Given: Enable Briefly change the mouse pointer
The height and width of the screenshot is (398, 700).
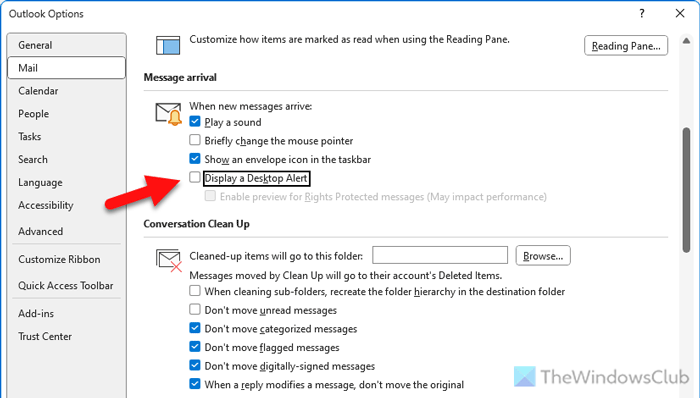Looking at the screenshot, I should tap(195, 140).
